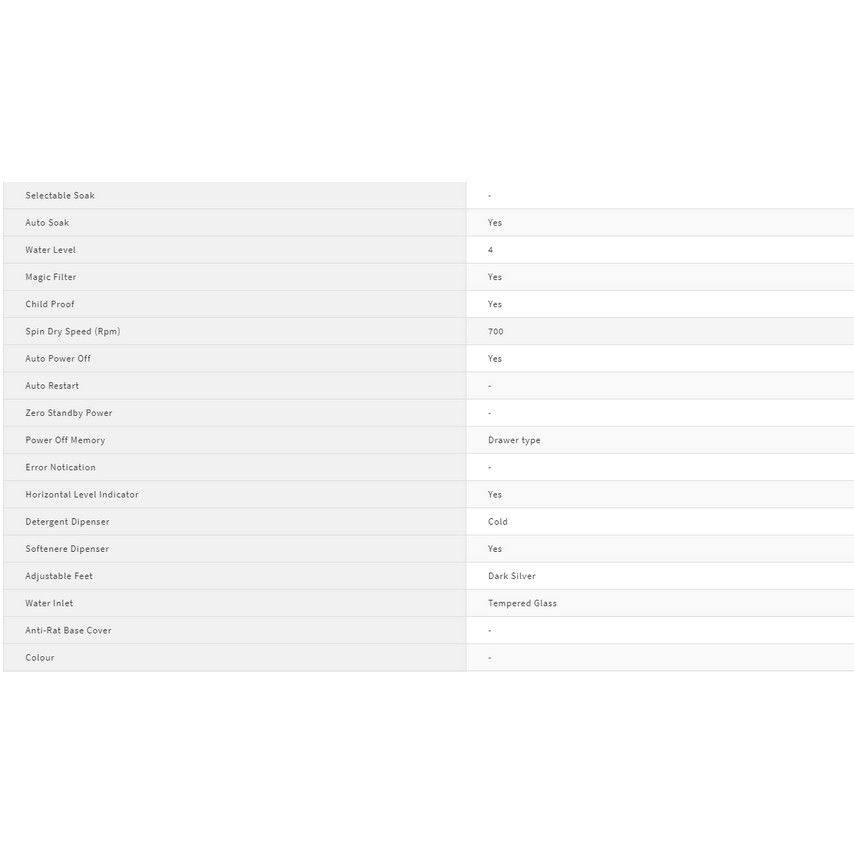Viewport: 854px width, 854px height.
Task: Select the Zero Standby Power label
Action: coord(69,413)
